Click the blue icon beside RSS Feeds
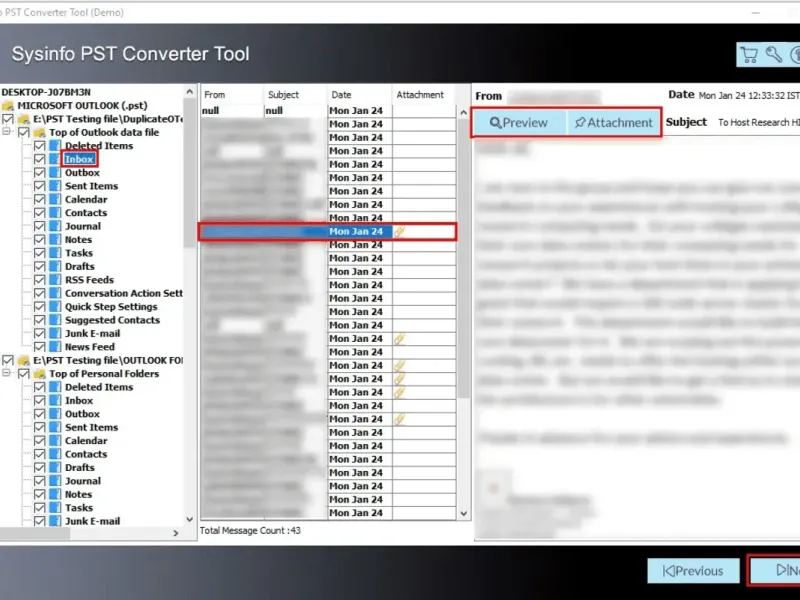This screenshot has width=800, height=600. pos(55,280)
